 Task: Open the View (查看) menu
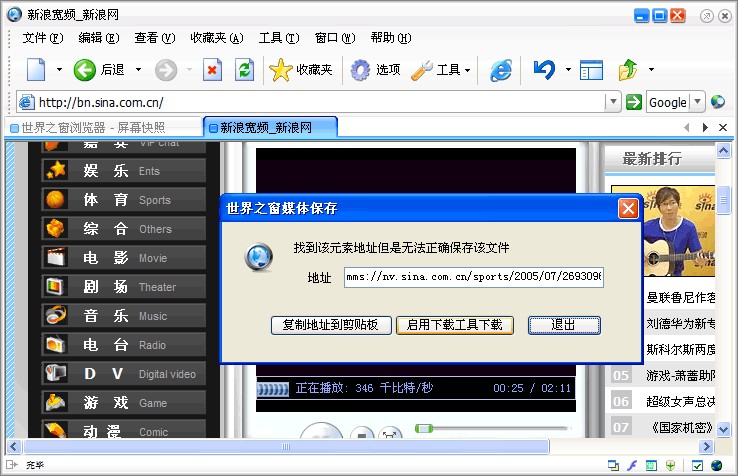[155, 38]
